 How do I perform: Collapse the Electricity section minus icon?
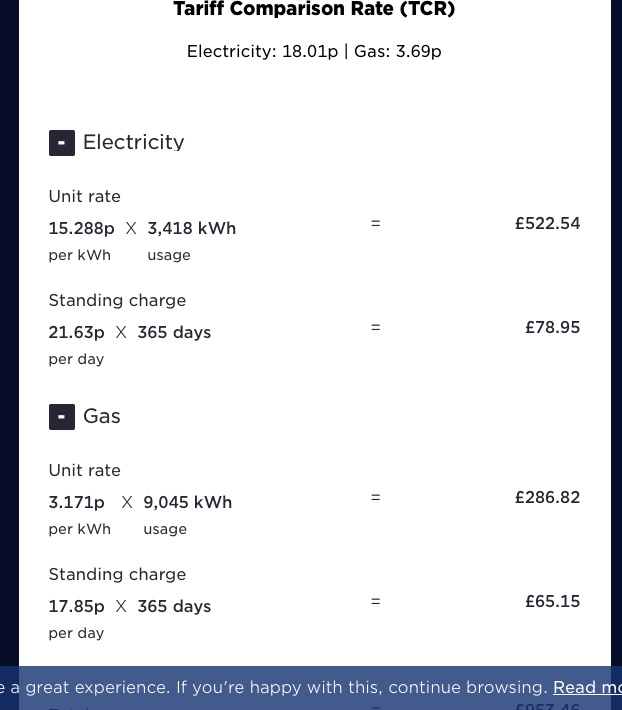[x=61, y=143]
